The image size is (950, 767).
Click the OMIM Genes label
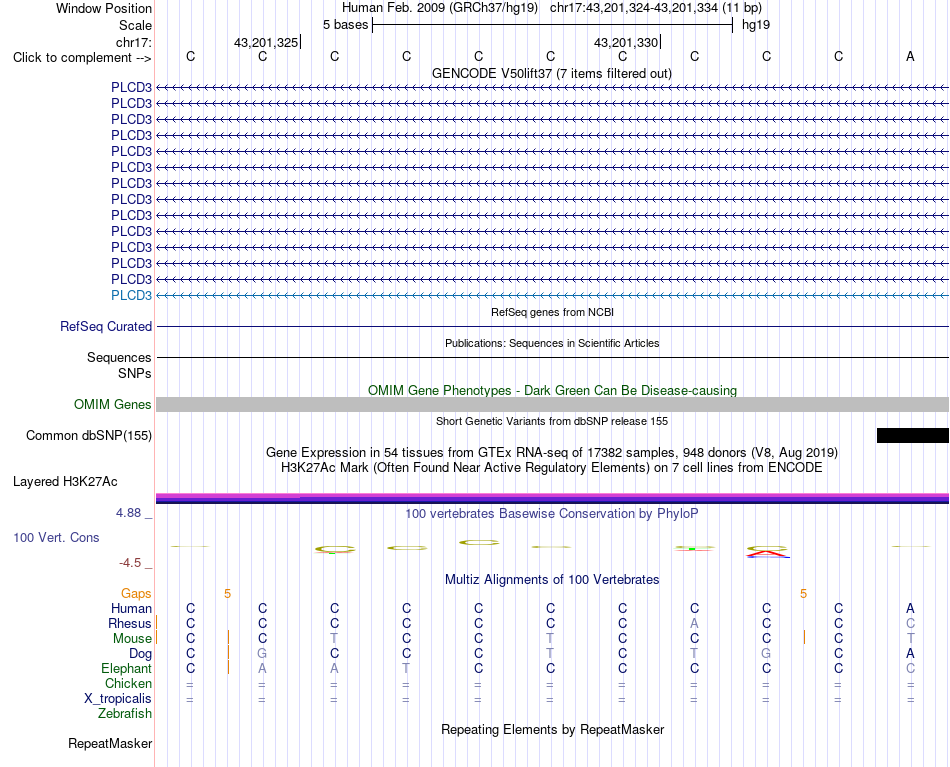point(112,404)
